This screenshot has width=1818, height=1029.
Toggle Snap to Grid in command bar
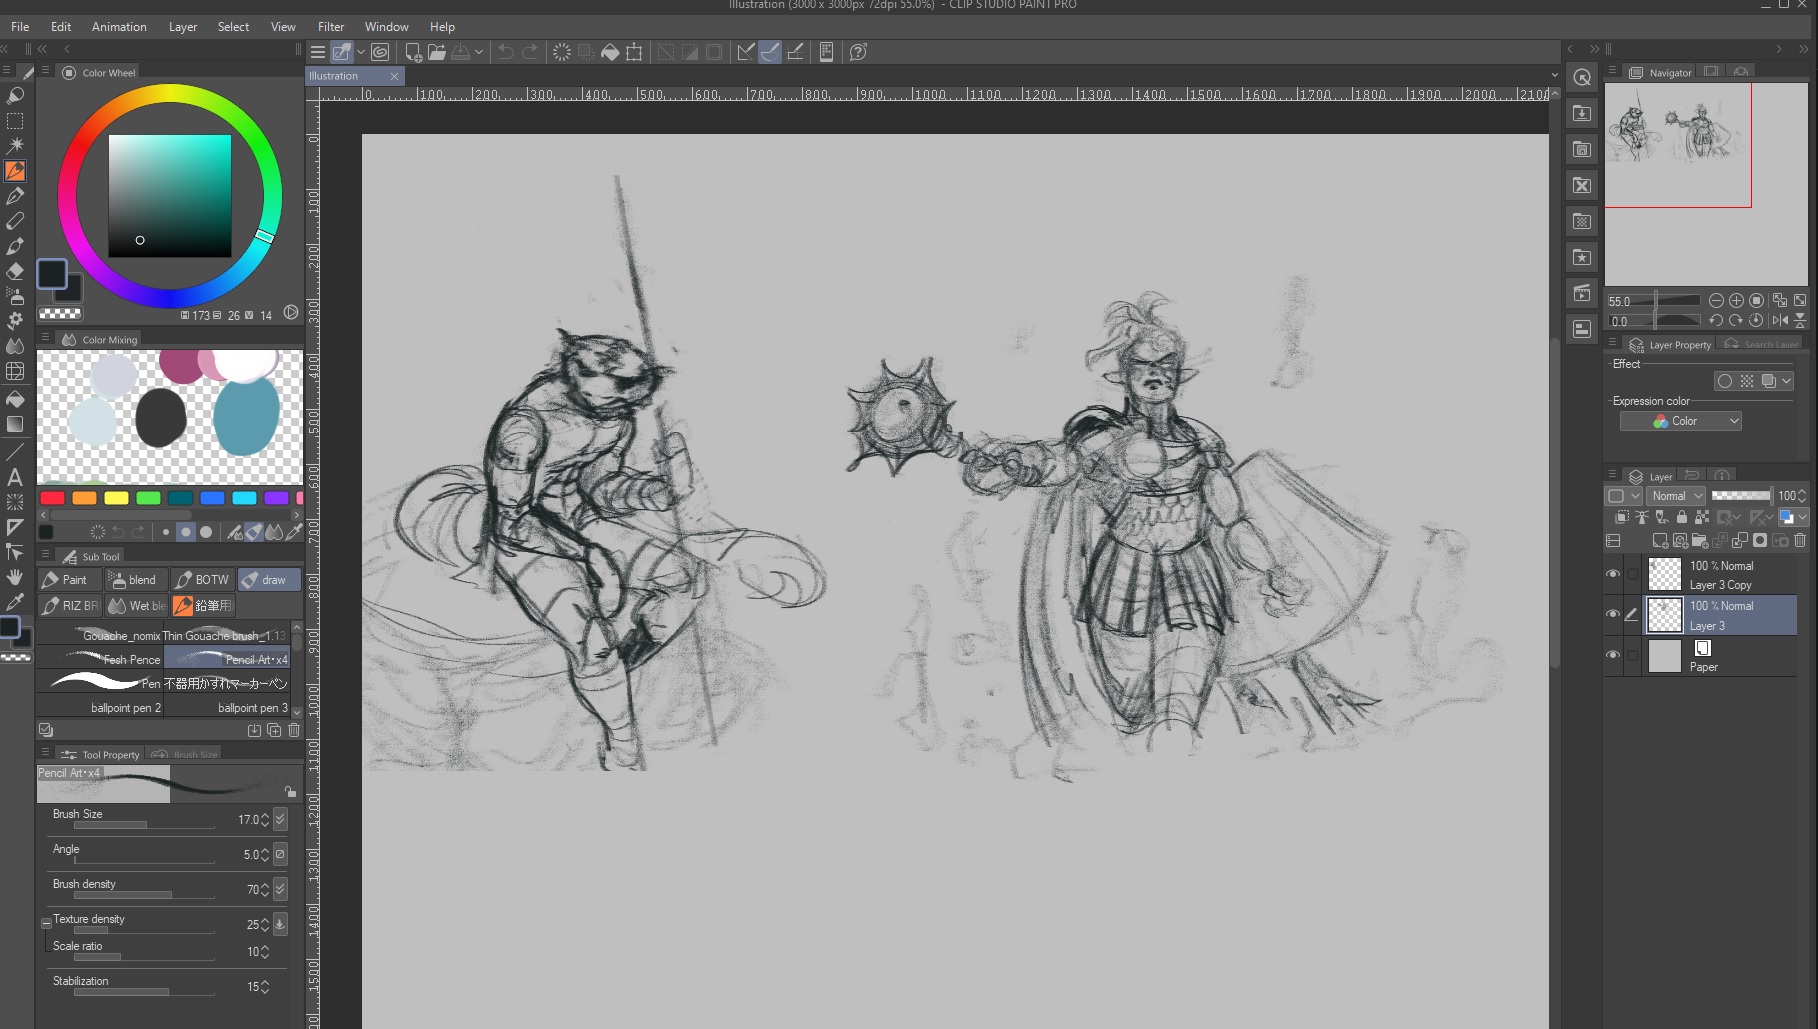click(795, 52)
